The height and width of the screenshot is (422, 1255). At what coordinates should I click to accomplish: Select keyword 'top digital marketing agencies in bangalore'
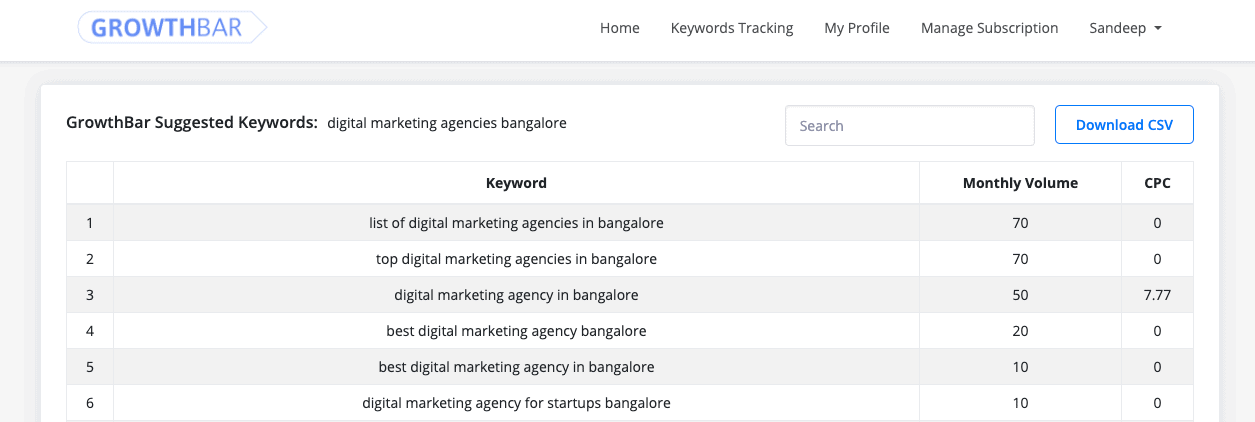tap(516, 259)
